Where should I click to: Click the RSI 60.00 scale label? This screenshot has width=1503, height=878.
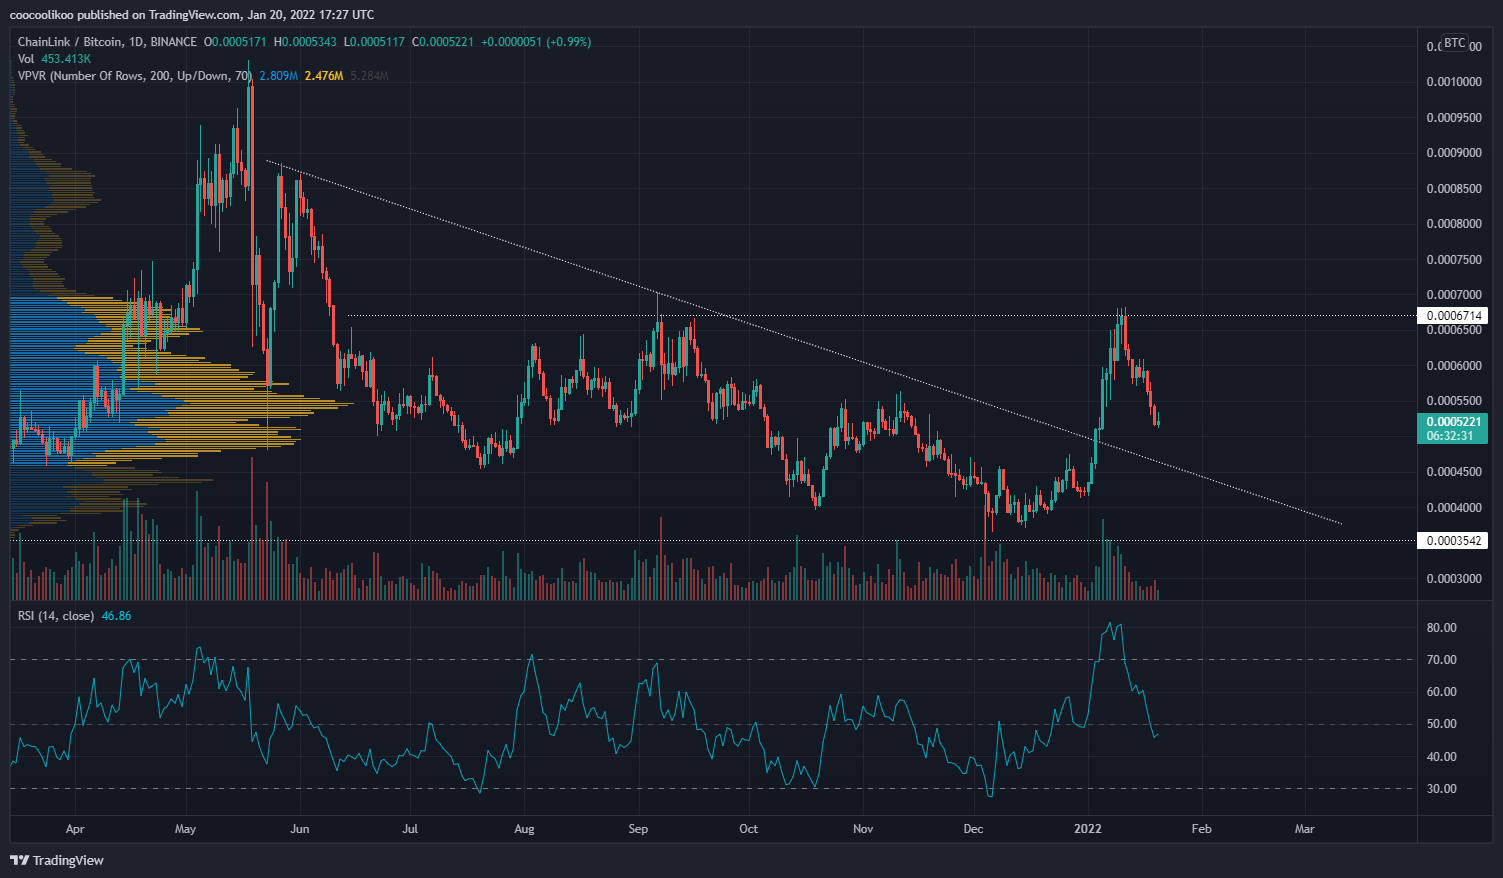tap(1442, 692)
